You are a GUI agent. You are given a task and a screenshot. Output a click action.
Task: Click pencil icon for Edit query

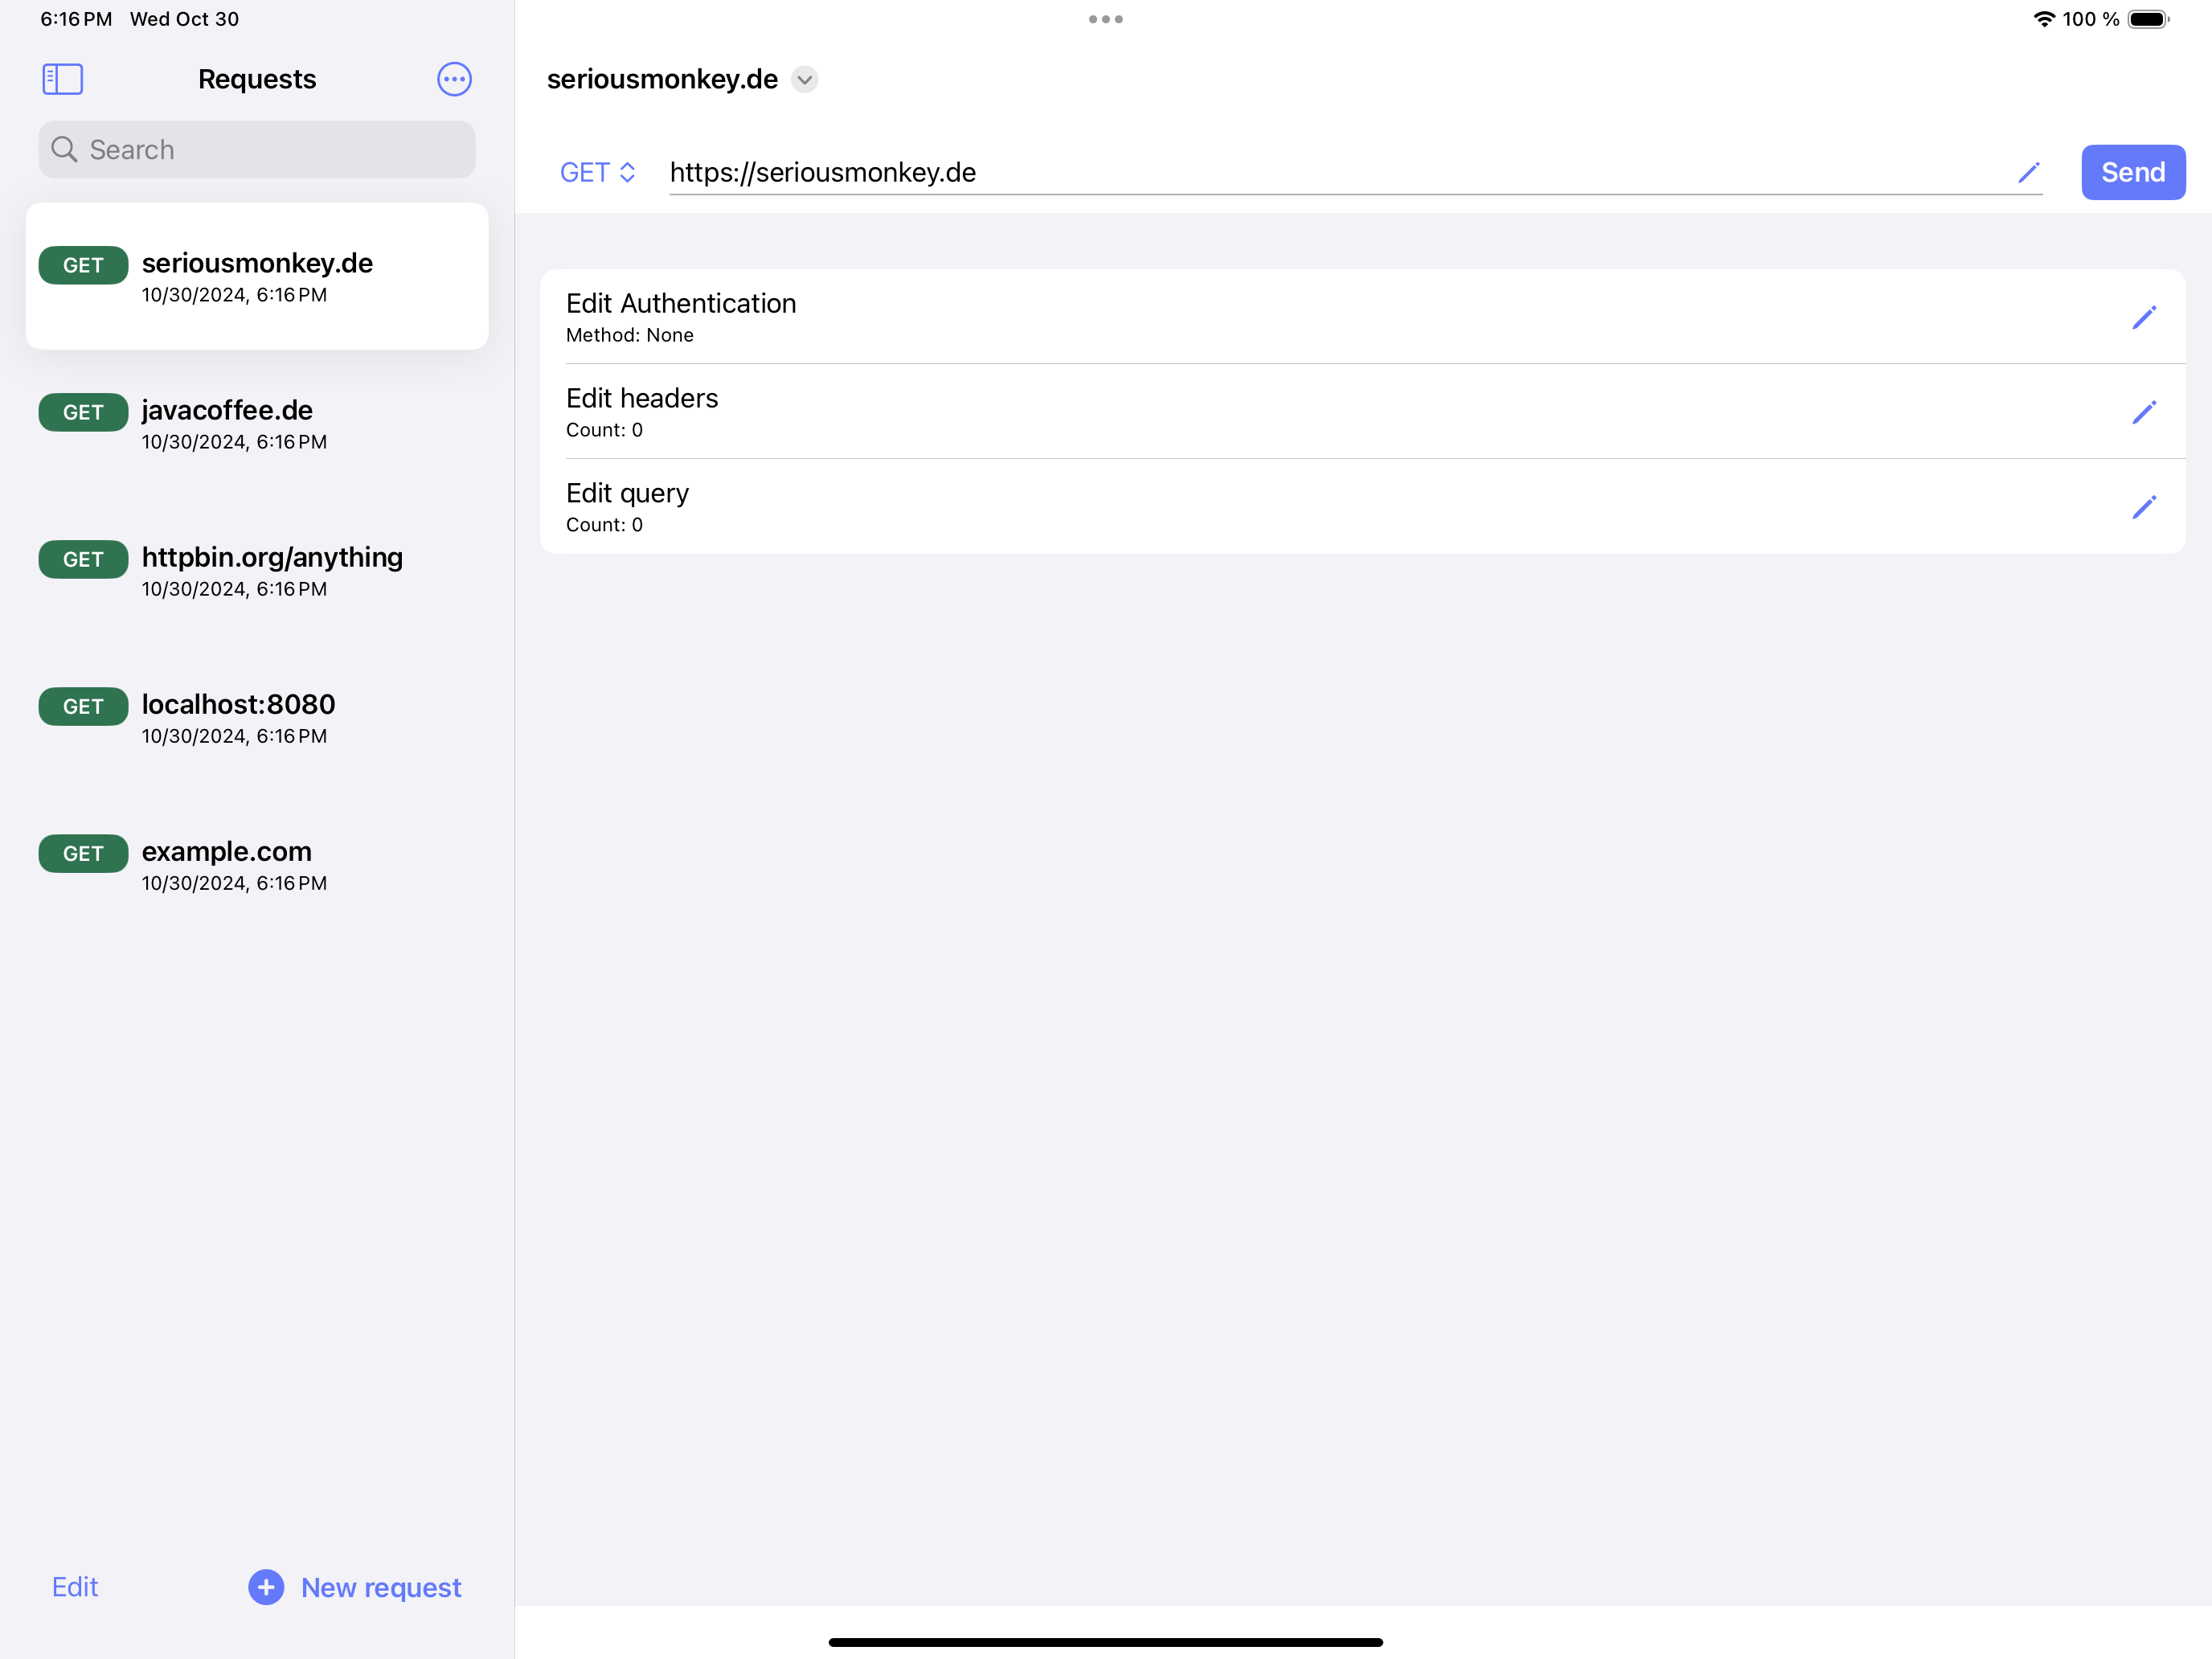[2144, 507]
